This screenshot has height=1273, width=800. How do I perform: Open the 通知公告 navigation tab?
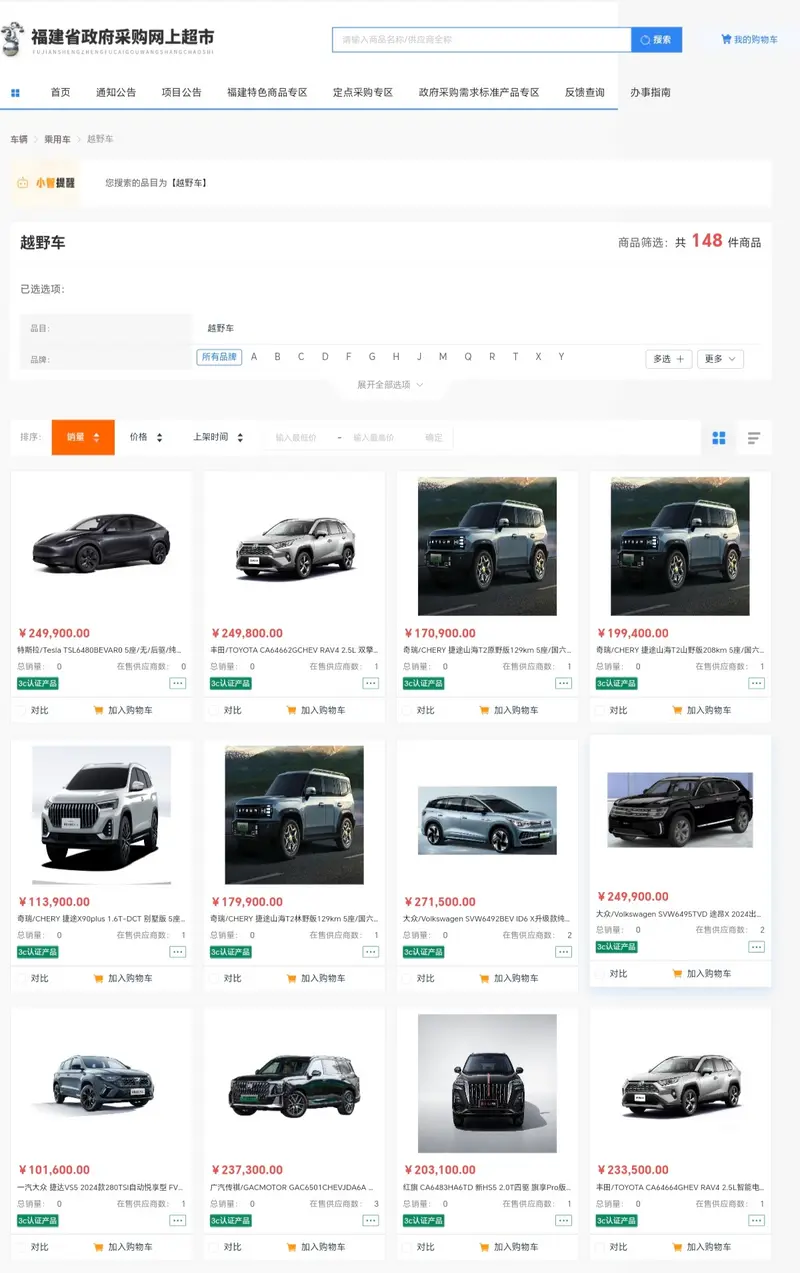click(116, 93)
